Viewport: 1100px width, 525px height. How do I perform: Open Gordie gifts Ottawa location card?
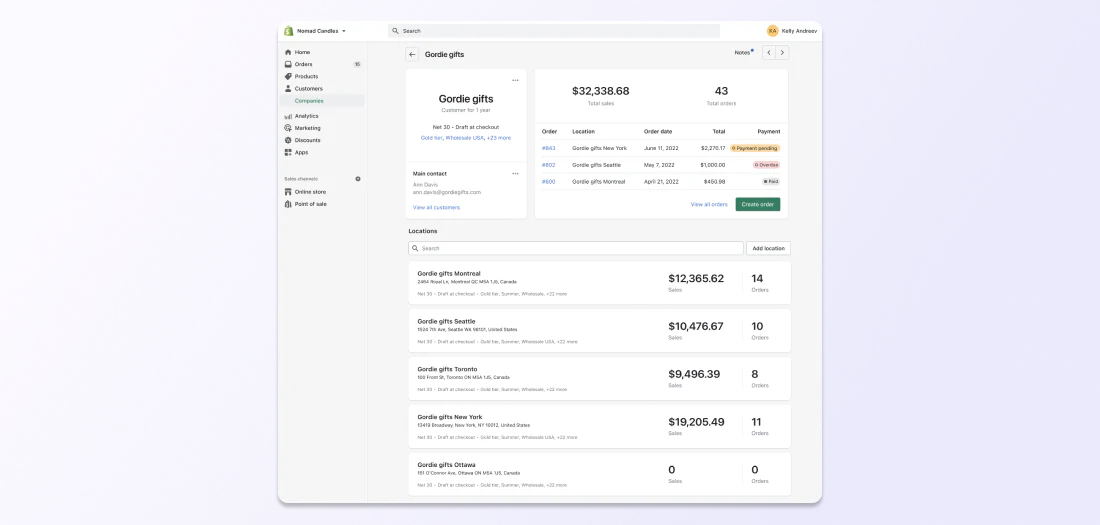(599, 474)
